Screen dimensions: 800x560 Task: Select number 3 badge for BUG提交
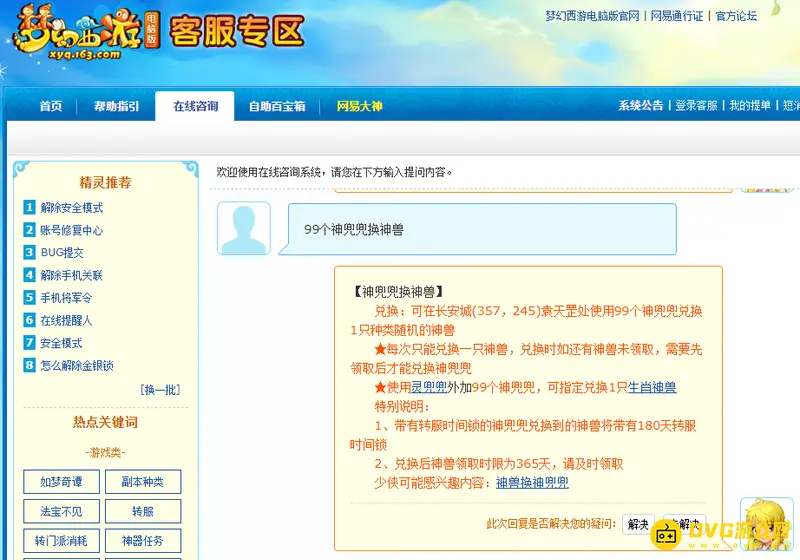[x=29, y=252]
